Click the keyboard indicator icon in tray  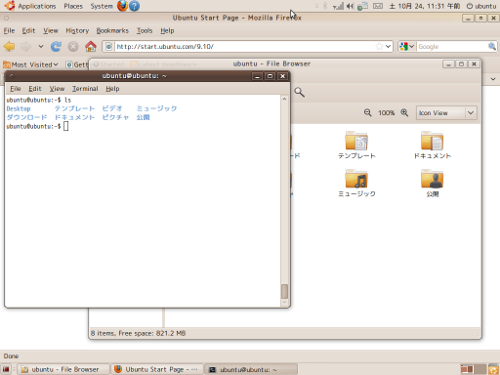(x=378, y=6)
